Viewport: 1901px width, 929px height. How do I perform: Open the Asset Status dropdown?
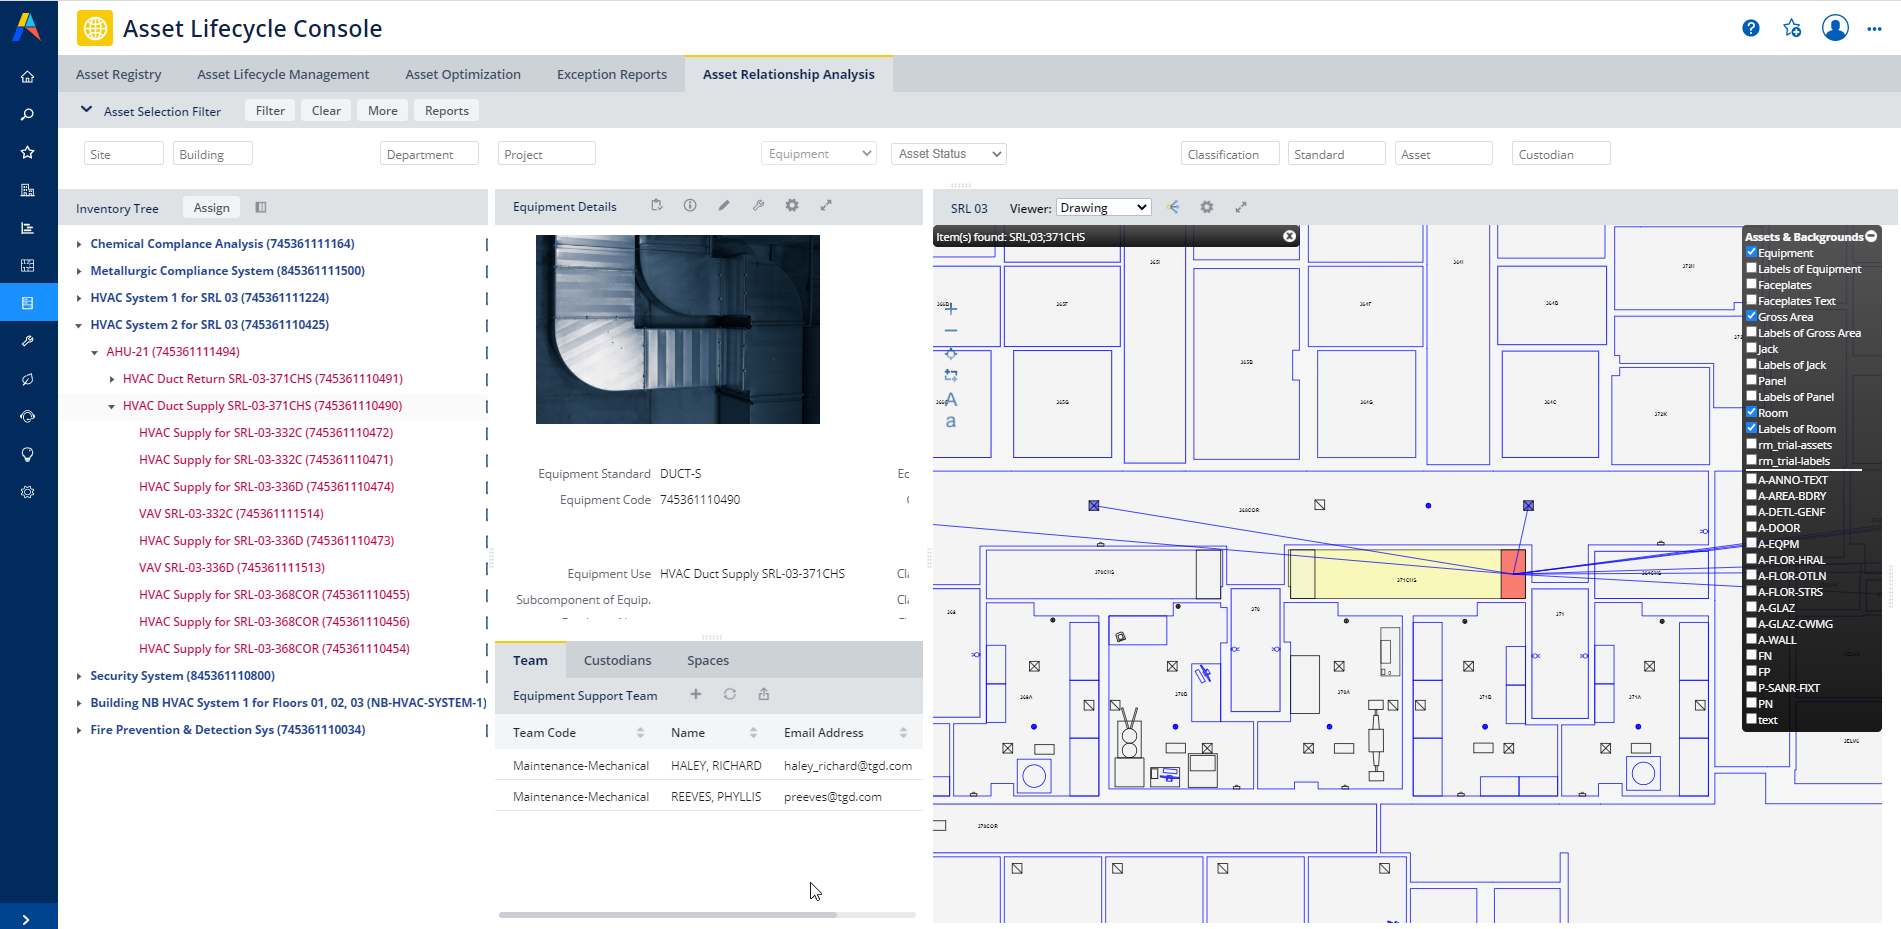coord(948,154)
